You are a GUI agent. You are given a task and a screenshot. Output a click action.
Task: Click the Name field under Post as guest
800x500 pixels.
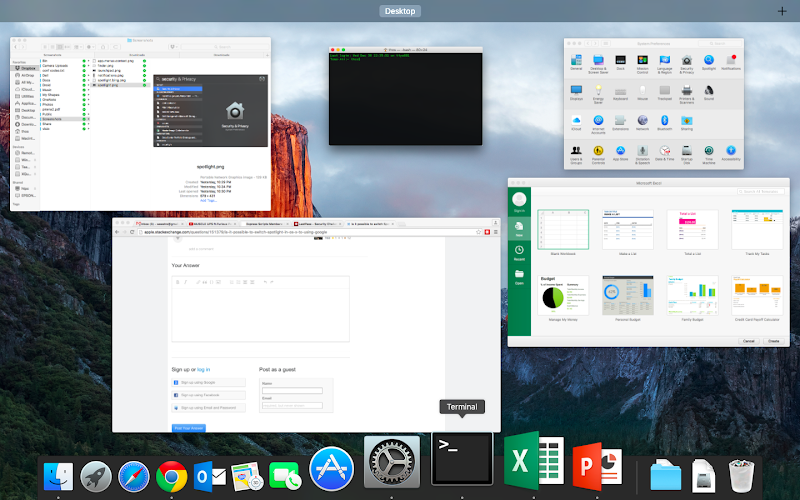(x=292, y=391)
